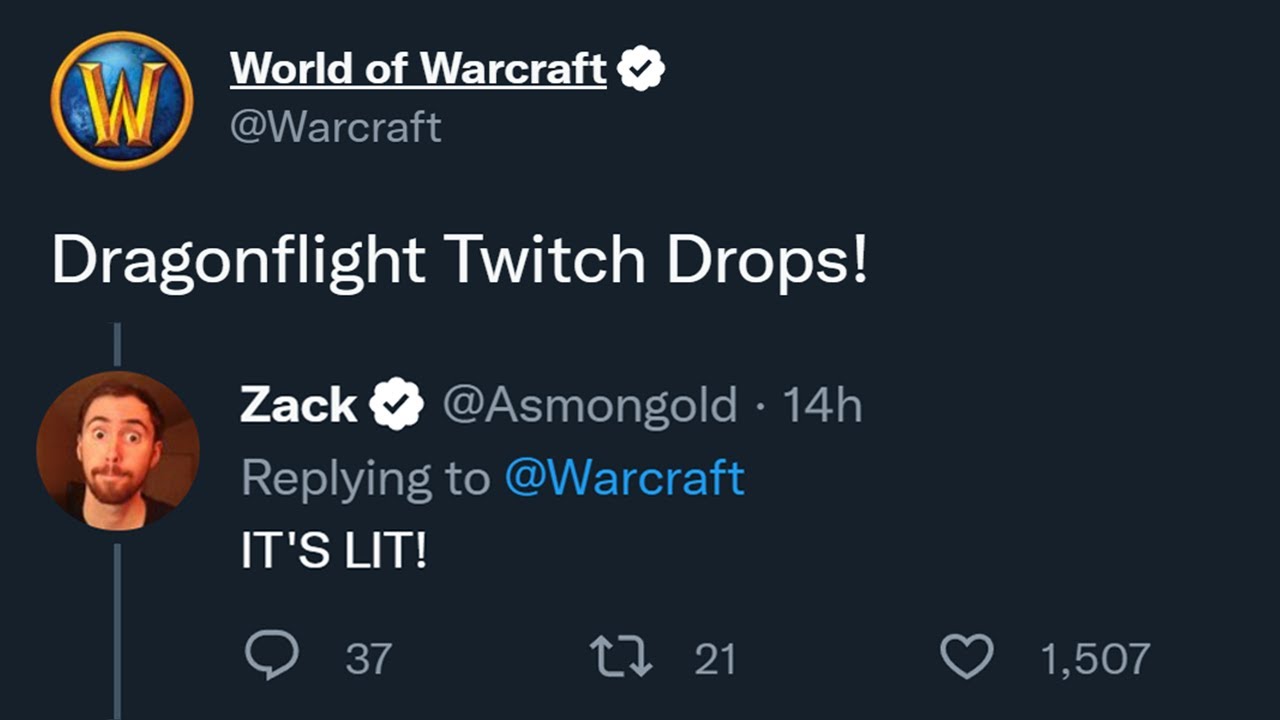
Task: Like the reply with the heart icon
Action: 967,657
